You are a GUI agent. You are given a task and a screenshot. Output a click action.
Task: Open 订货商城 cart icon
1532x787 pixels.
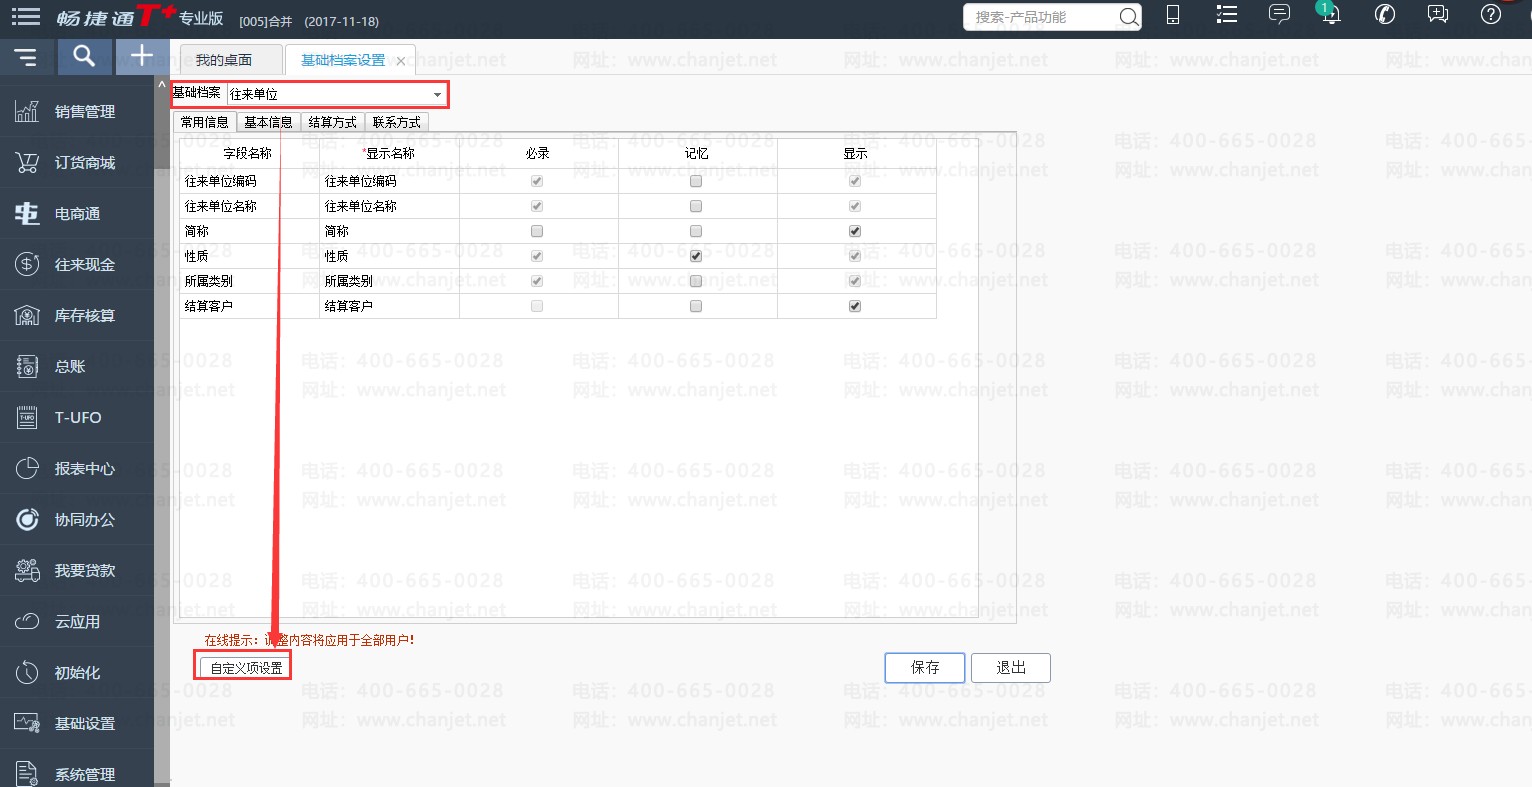[x=27, y=162]
